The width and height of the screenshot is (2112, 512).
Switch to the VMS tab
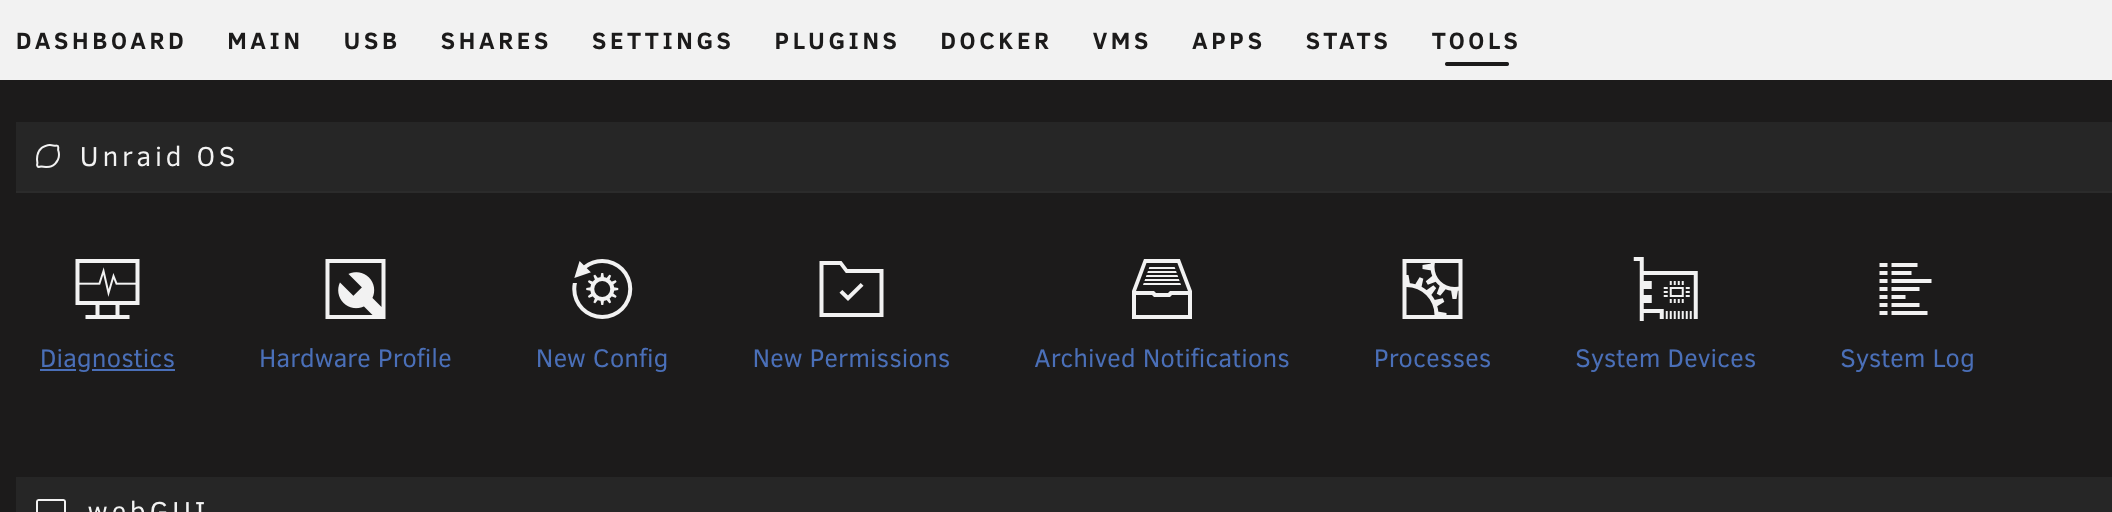tap(1121, 41)
